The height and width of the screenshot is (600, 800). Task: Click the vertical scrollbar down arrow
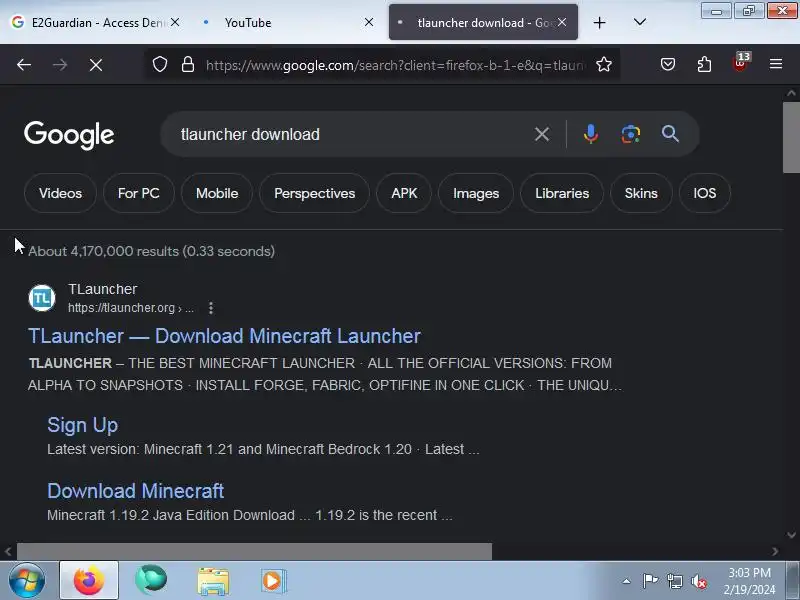pos(791,535)
